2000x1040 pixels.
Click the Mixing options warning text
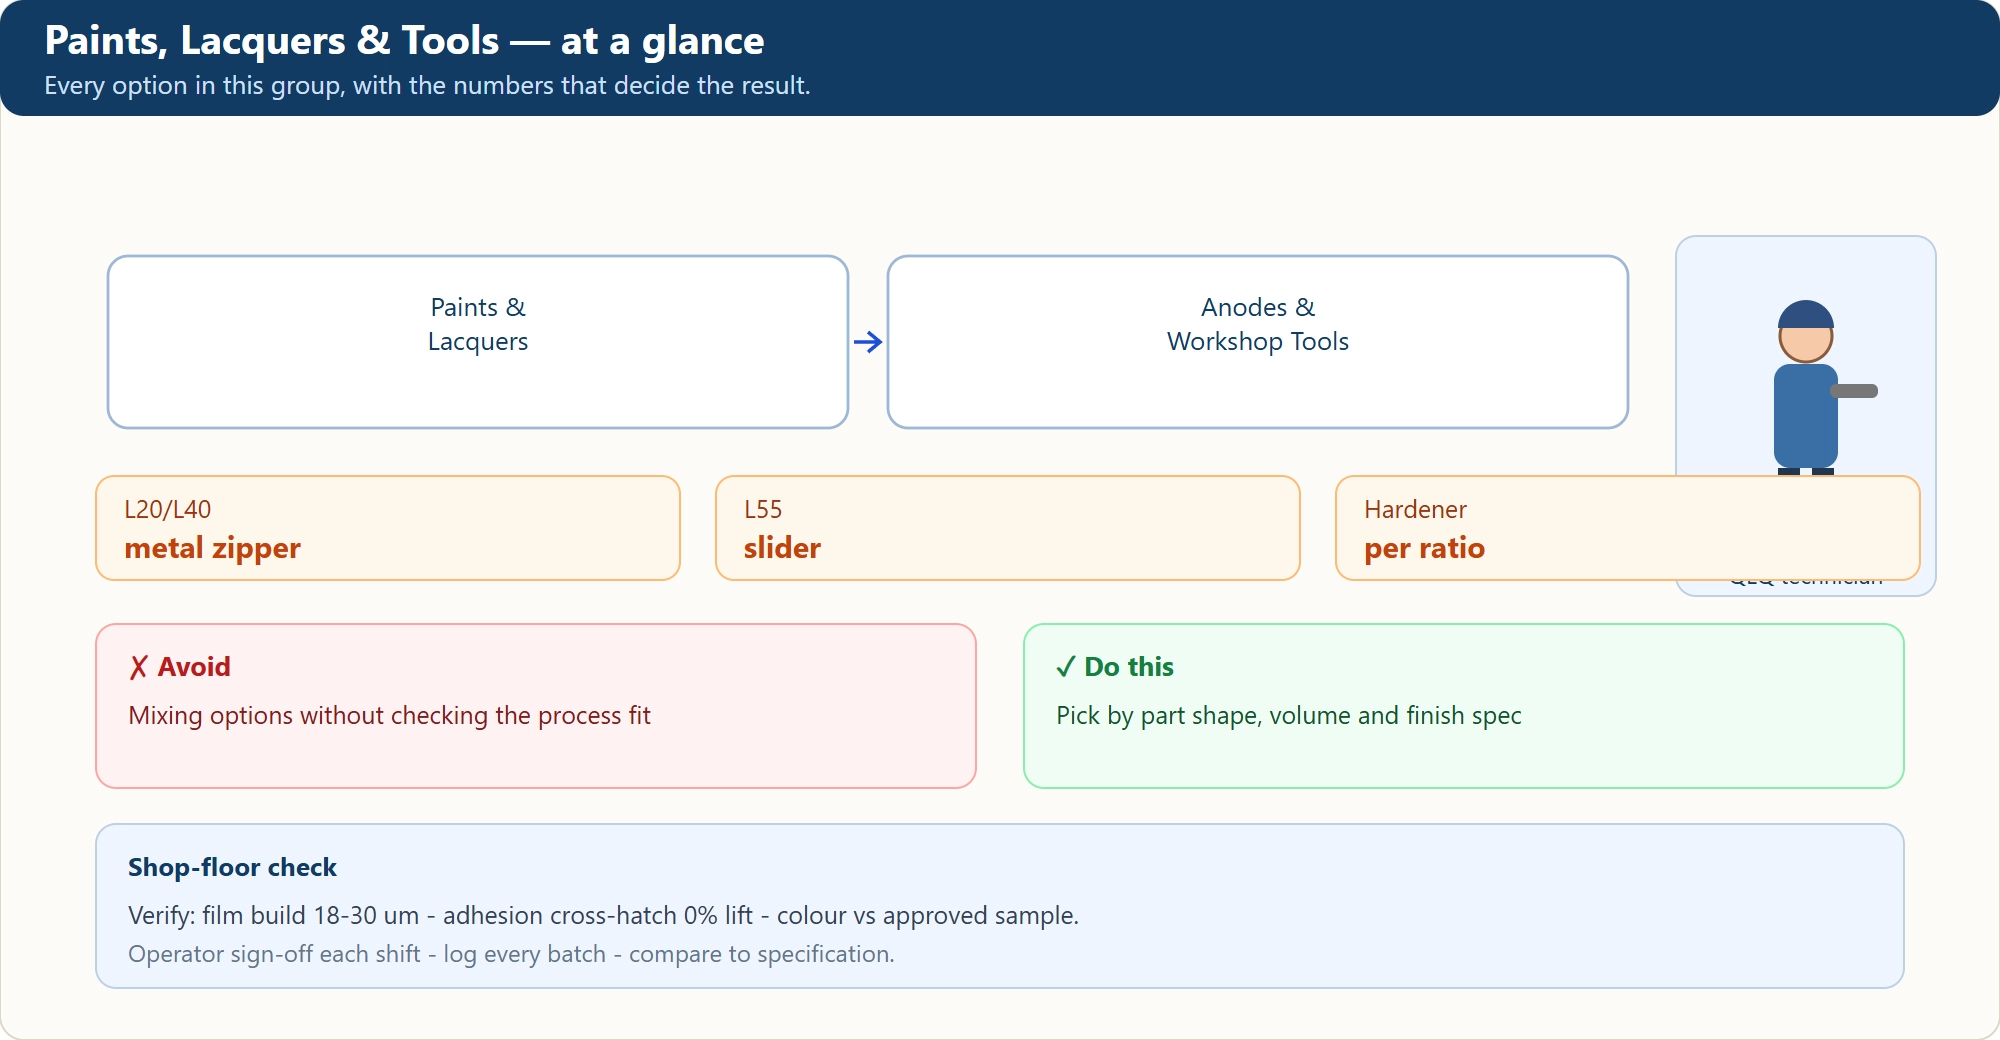pyautogui.click(x=389, y=716)
